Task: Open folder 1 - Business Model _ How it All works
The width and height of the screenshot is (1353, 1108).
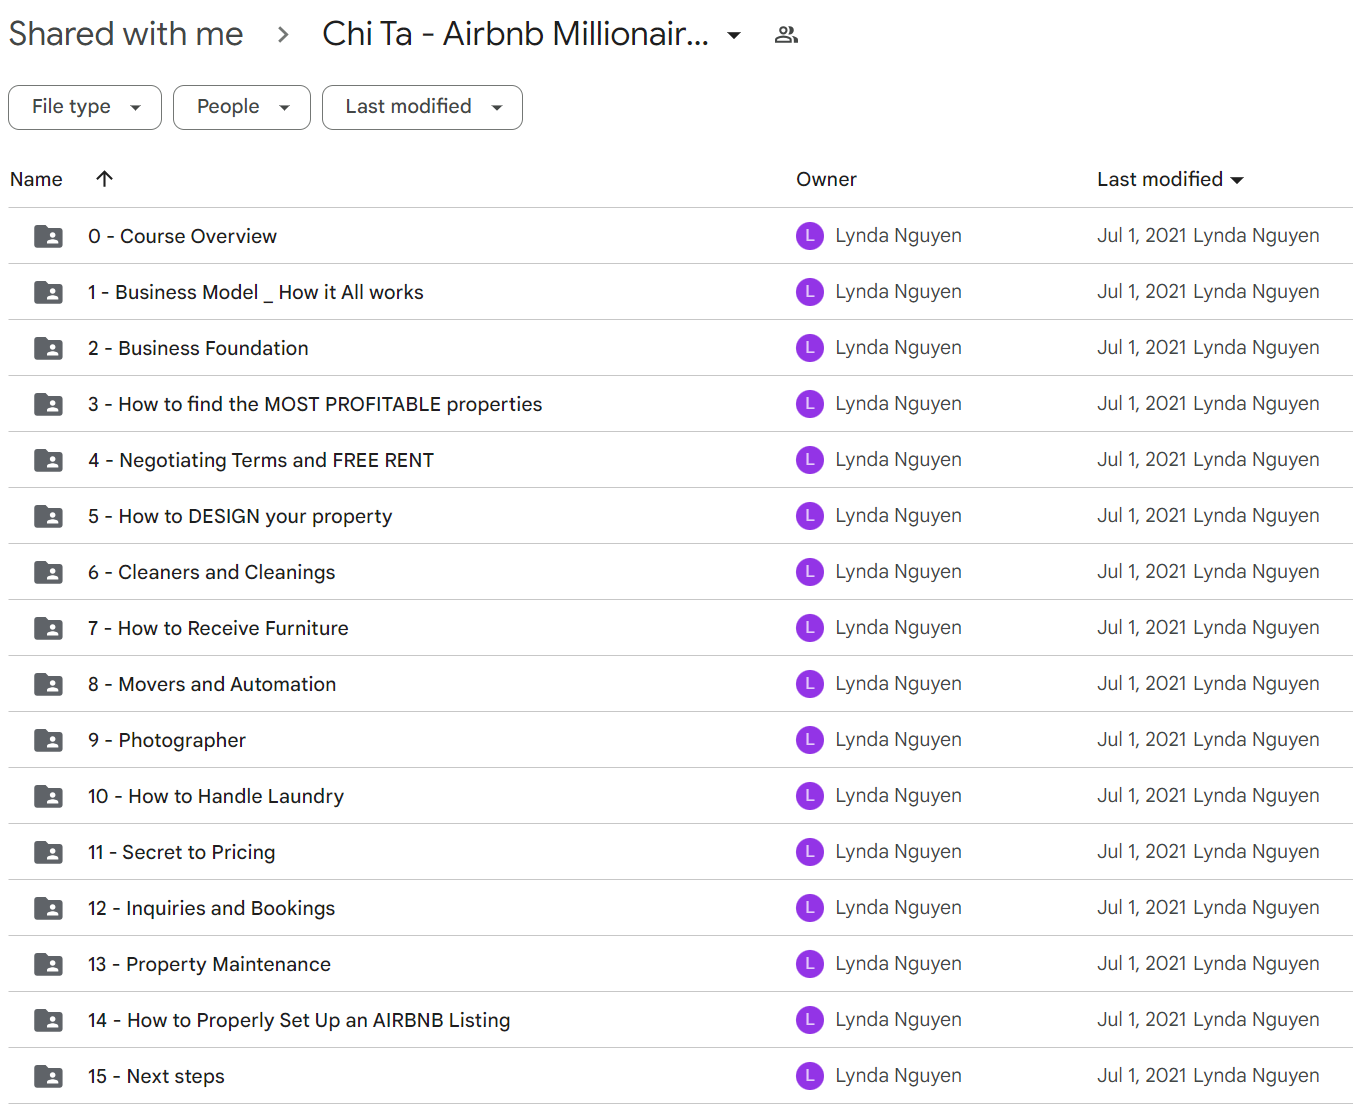Action: pos(255,292)
